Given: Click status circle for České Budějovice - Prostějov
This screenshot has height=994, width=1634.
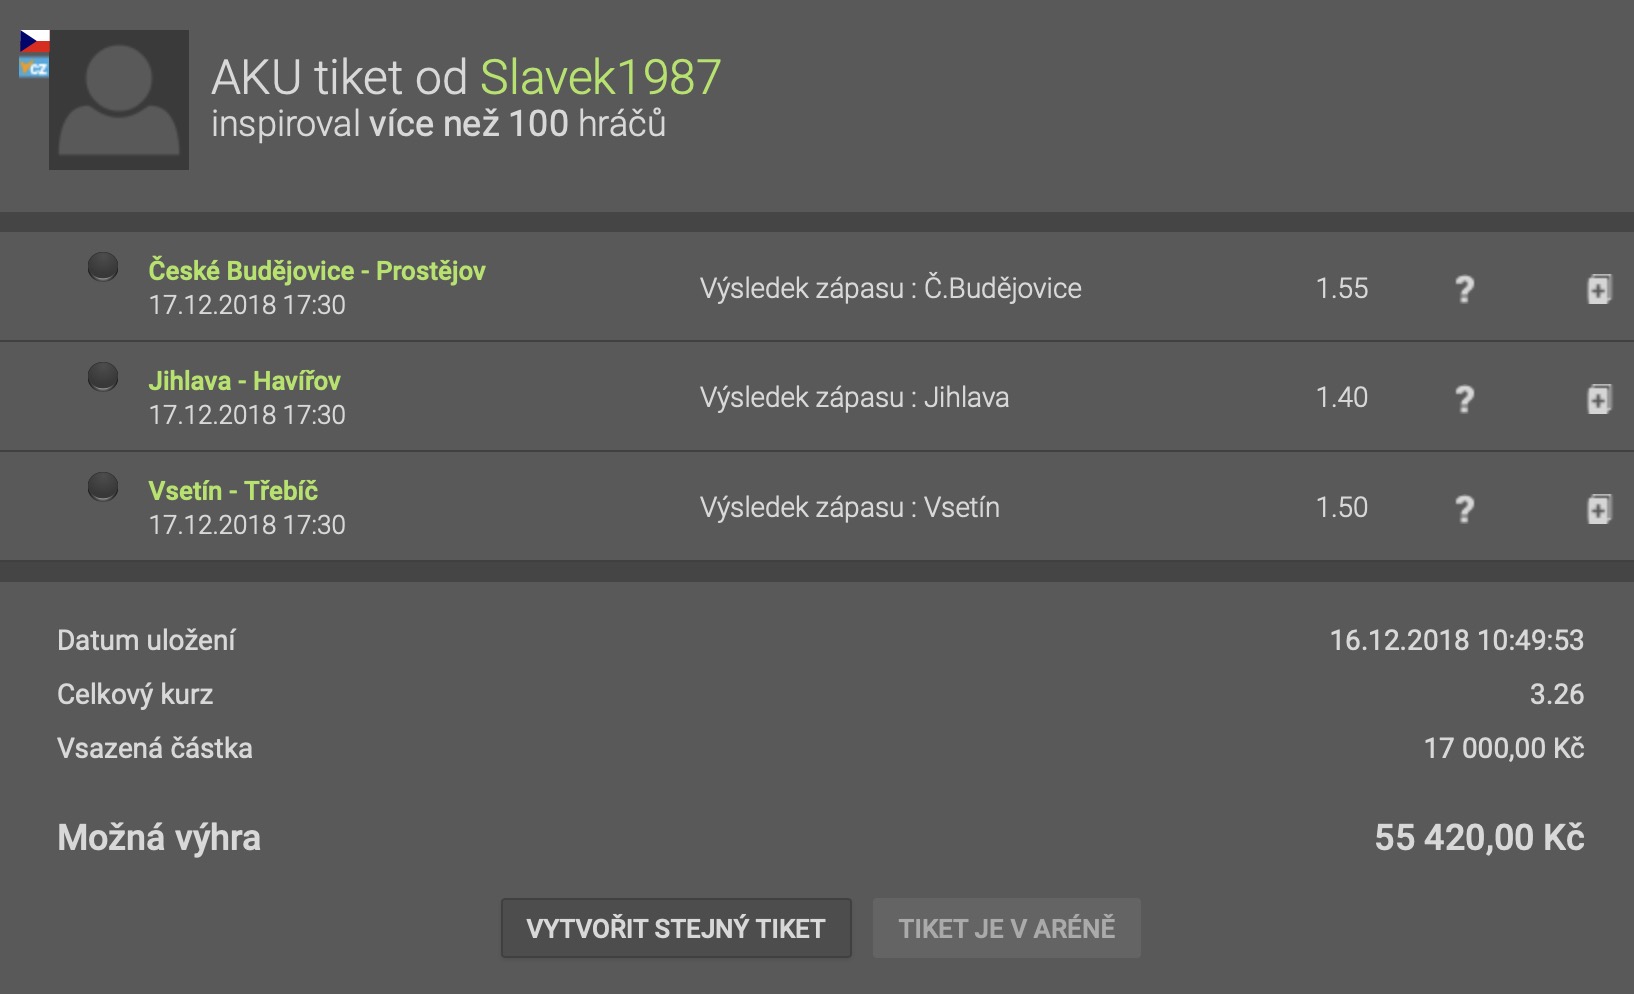Looking at the screenshot, I should (x=103, y=267).
